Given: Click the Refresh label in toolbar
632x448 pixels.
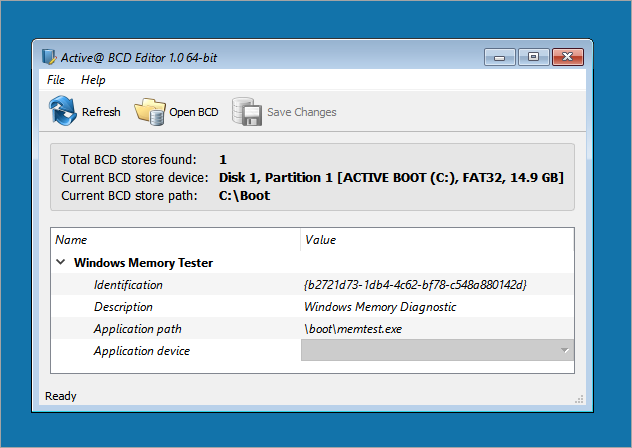Looking at the screenshot, I should coord(101,112).
